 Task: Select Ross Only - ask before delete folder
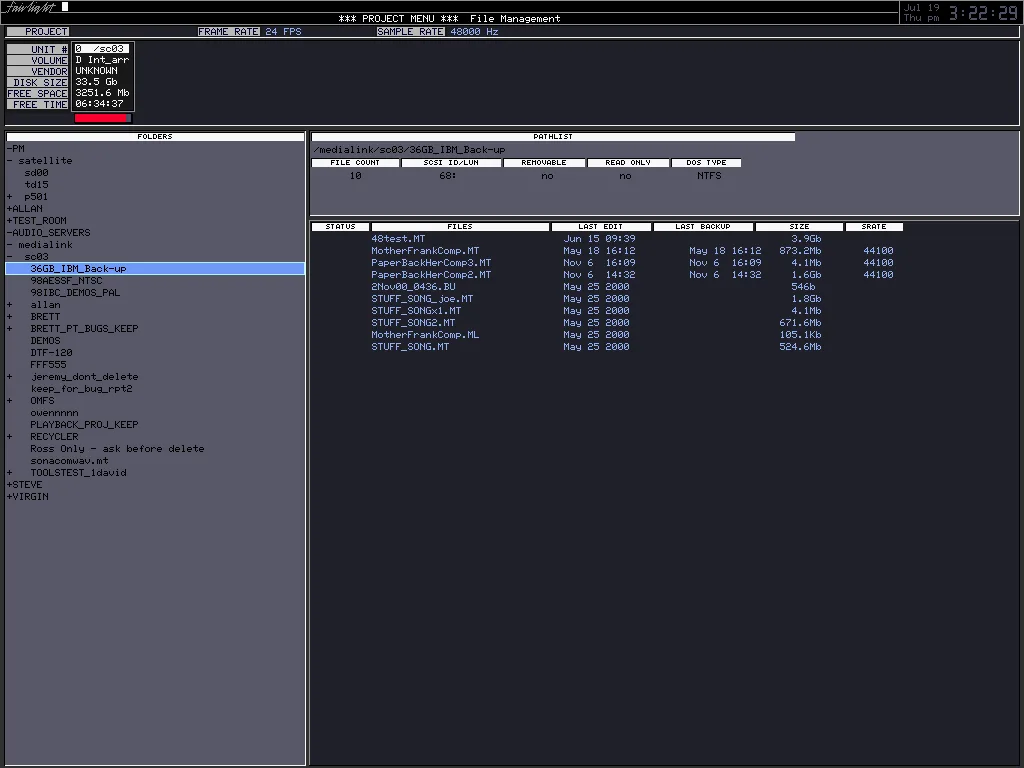coord(117,449)
